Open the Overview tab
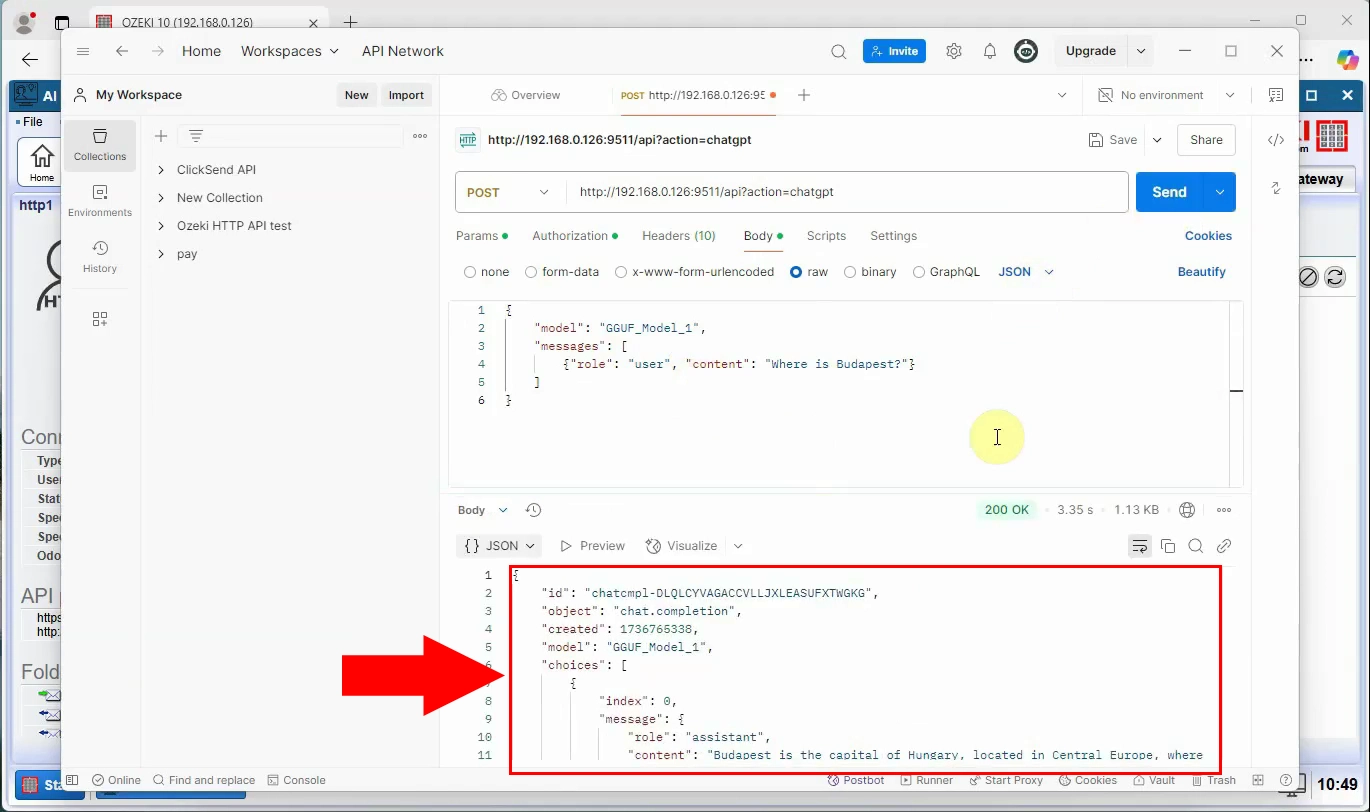The height and width of the screenshot is (812, 1370). click(526, 95)
